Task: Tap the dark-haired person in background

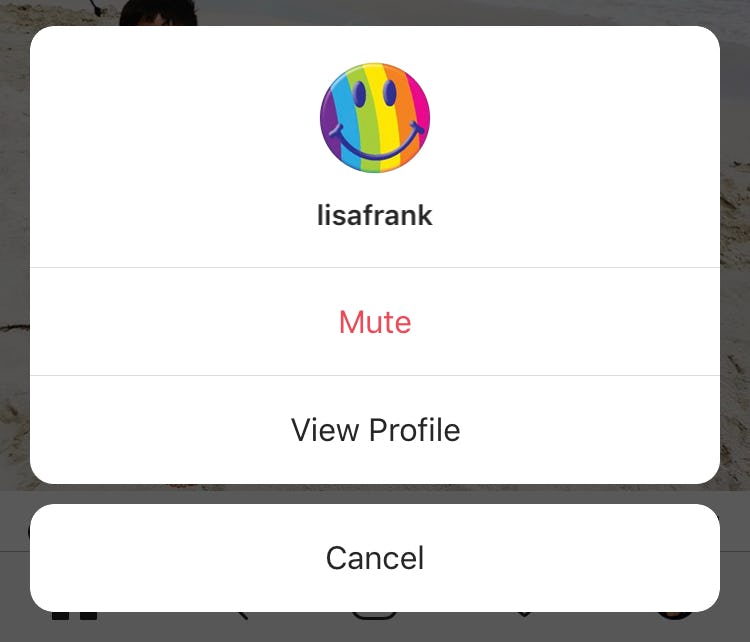Action: click(158, 12)
